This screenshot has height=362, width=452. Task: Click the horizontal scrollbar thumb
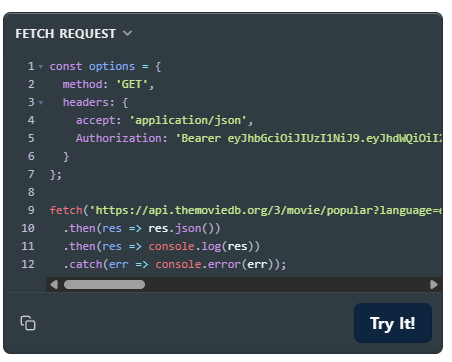104,284
